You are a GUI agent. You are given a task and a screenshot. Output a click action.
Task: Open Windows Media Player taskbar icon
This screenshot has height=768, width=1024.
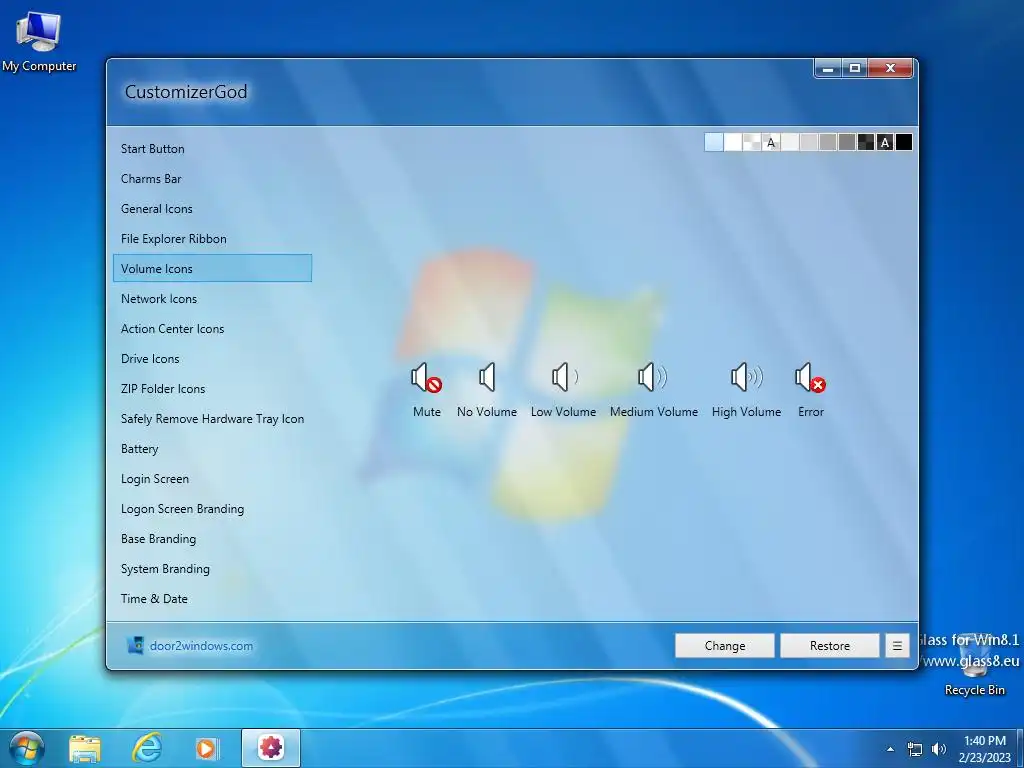(x=207, y=748)
